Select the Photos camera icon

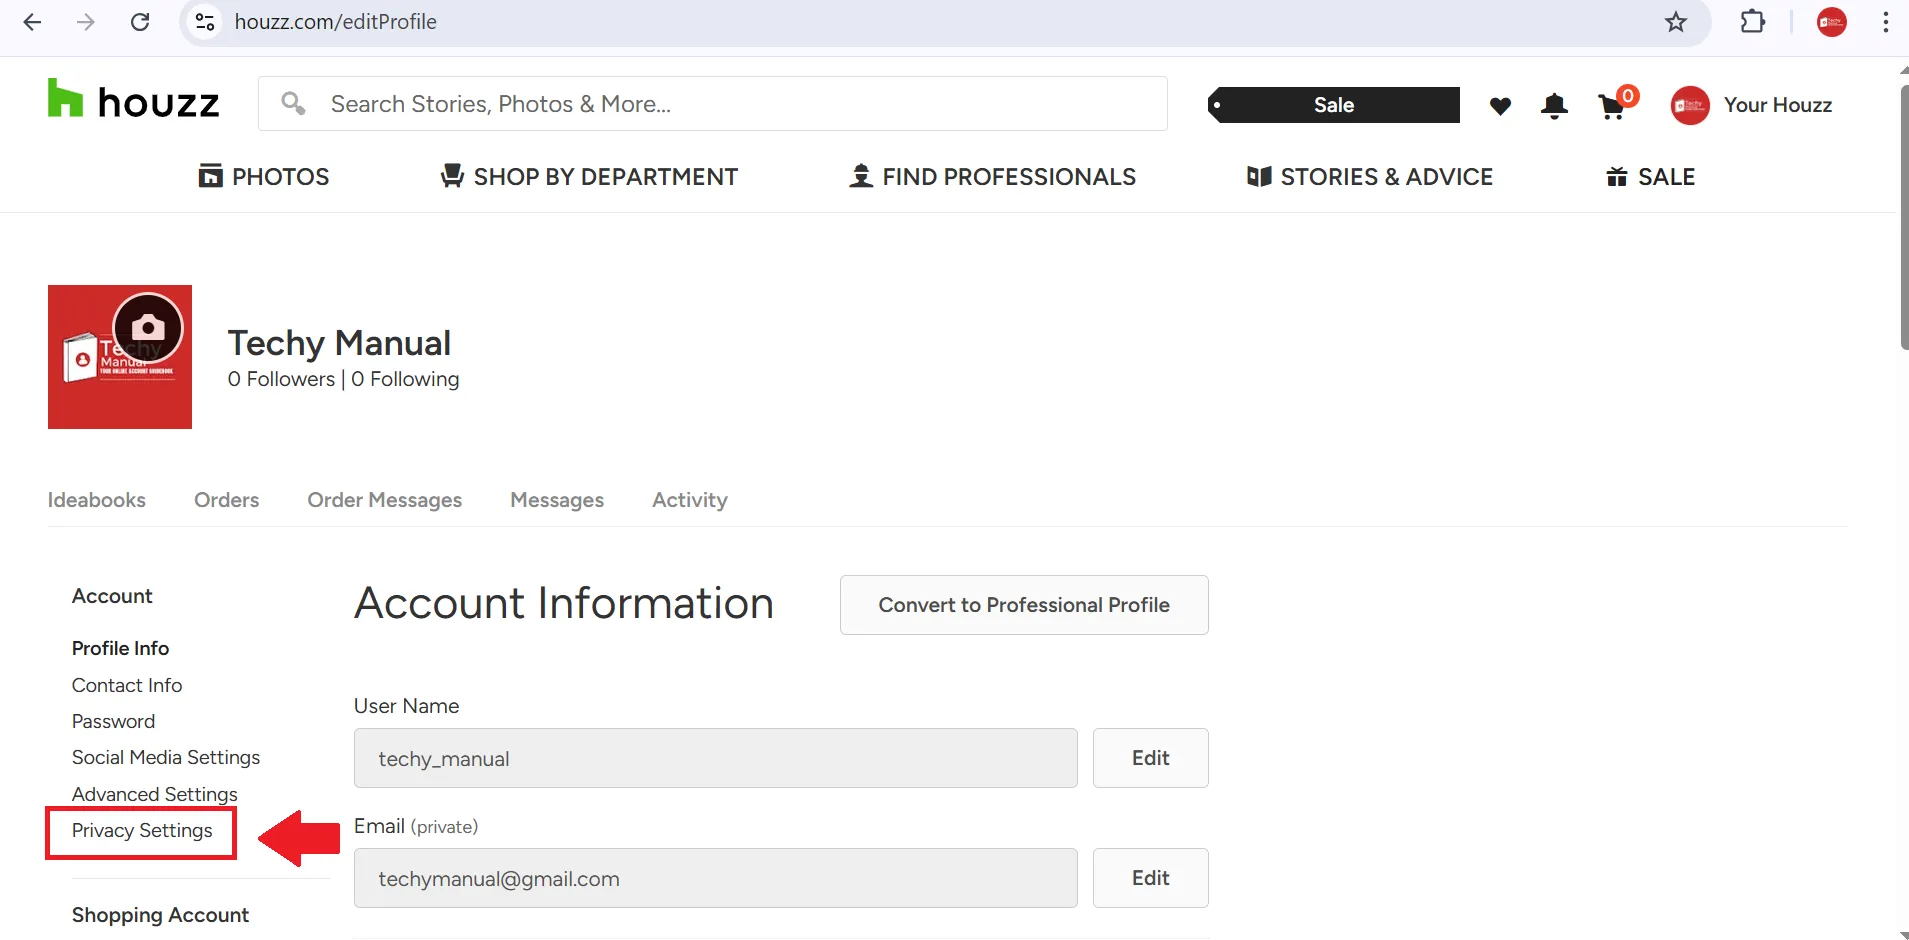tap(211, 175)
